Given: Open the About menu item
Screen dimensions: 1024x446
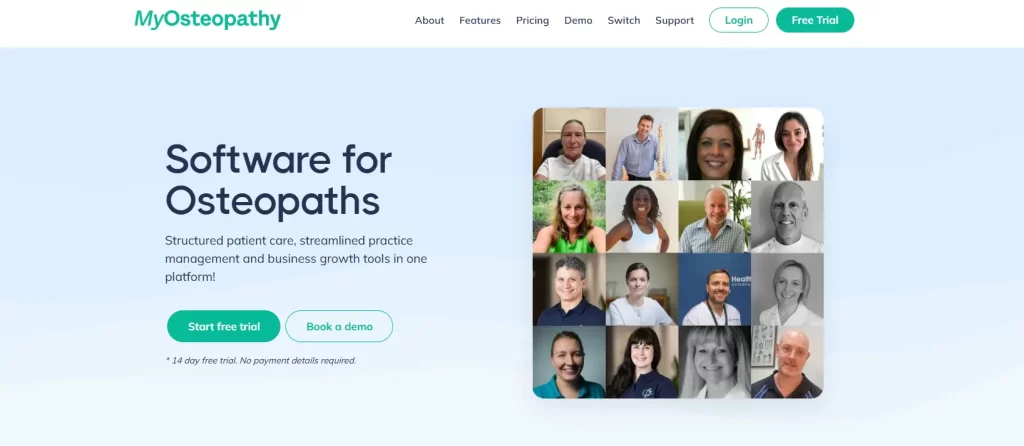Looking at the screenshot, I should 429,20.
